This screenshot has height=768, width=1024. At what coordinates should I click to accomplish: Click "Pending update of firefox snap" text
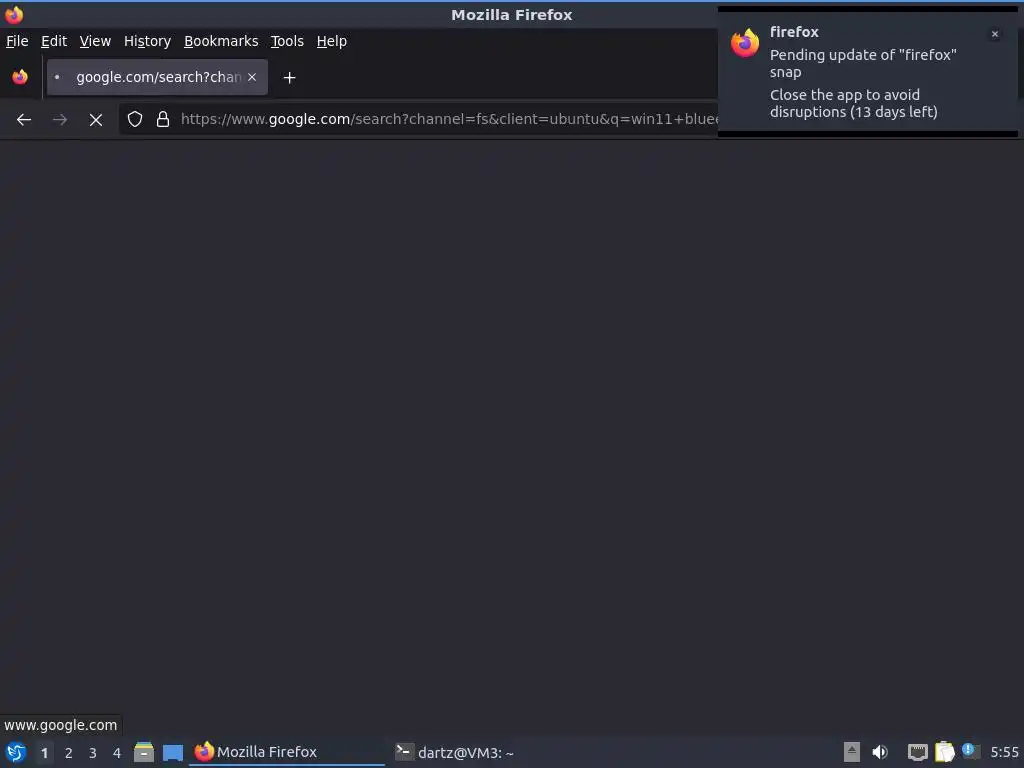(863, 63)
